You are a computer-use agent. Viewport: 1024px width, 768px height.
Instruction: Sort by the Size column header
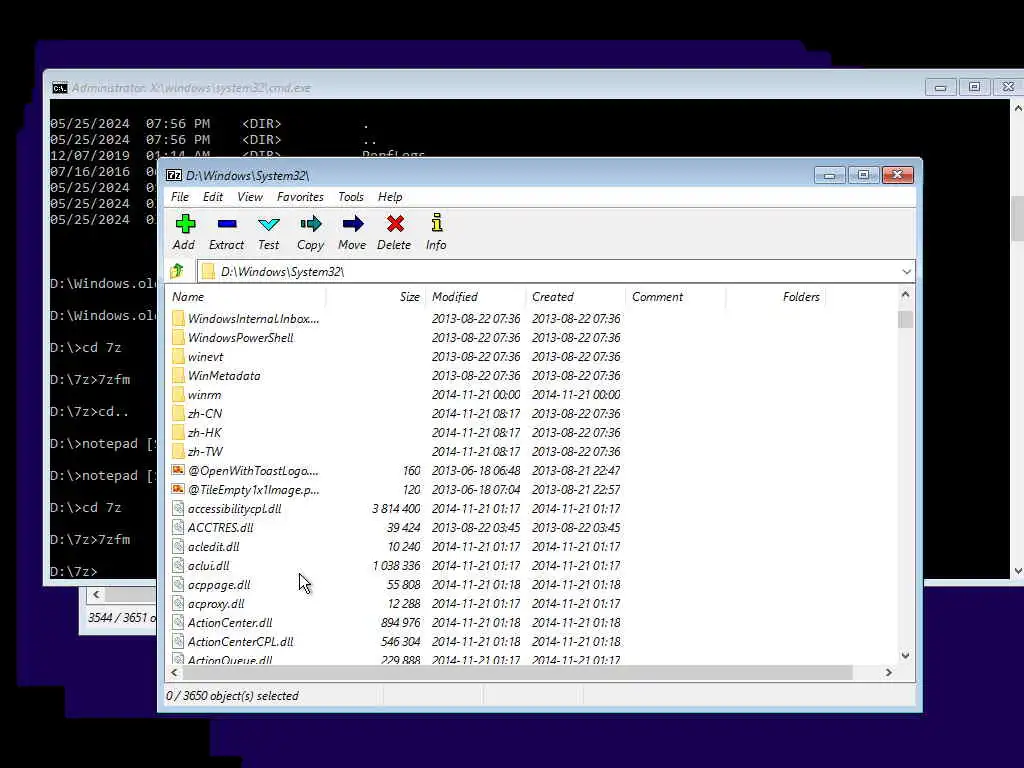pos(376,296)
